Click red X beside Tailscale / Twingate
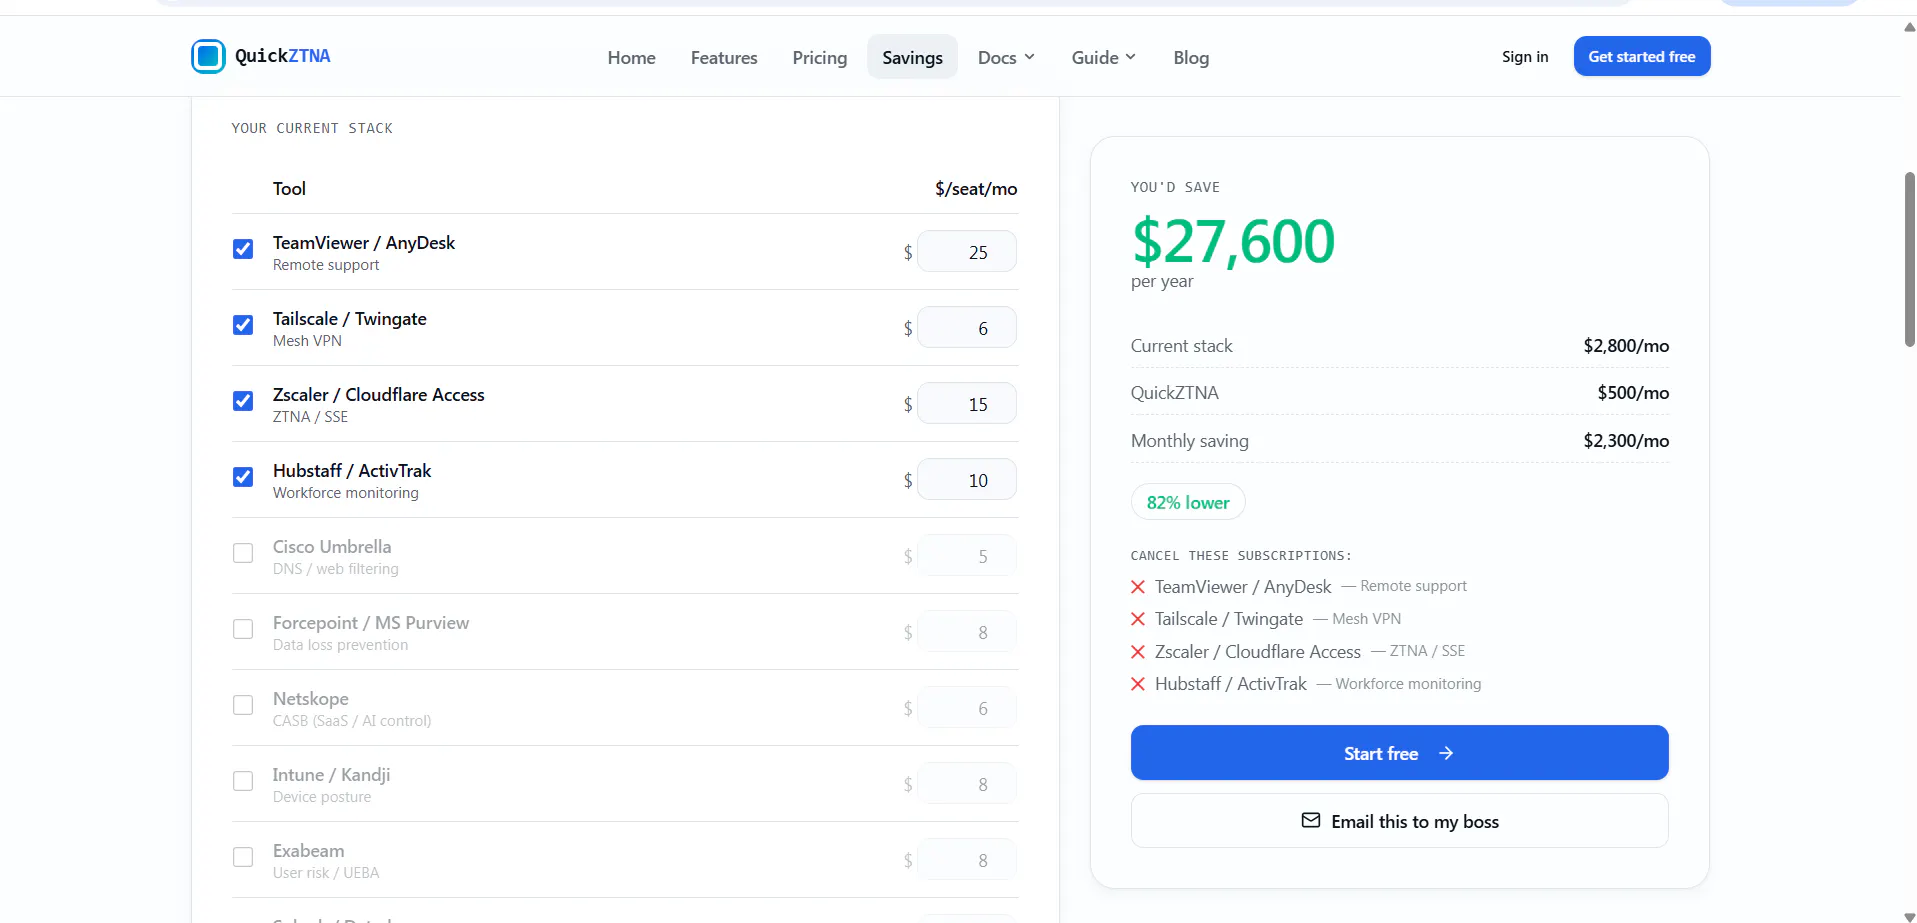 [x=1138, y=619]
